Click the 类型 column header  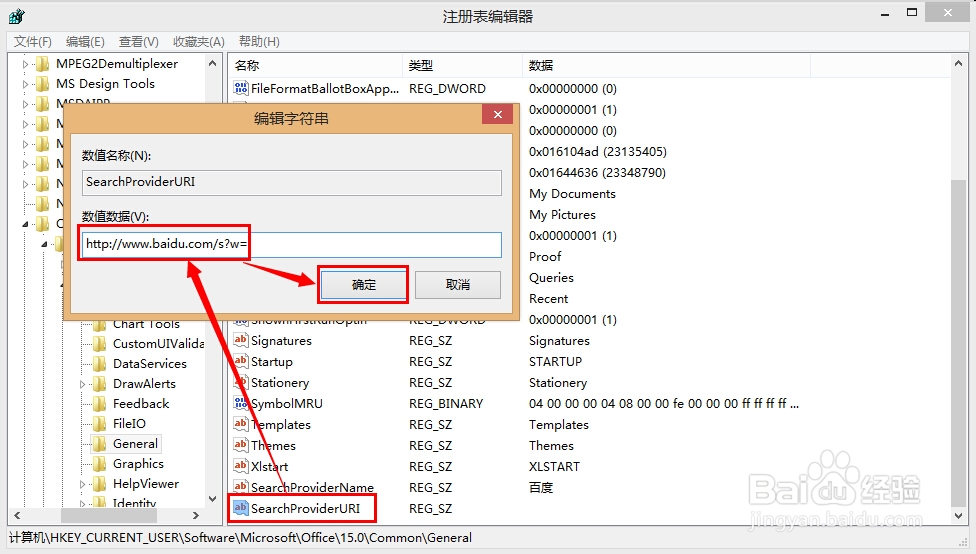click(462, 65)
